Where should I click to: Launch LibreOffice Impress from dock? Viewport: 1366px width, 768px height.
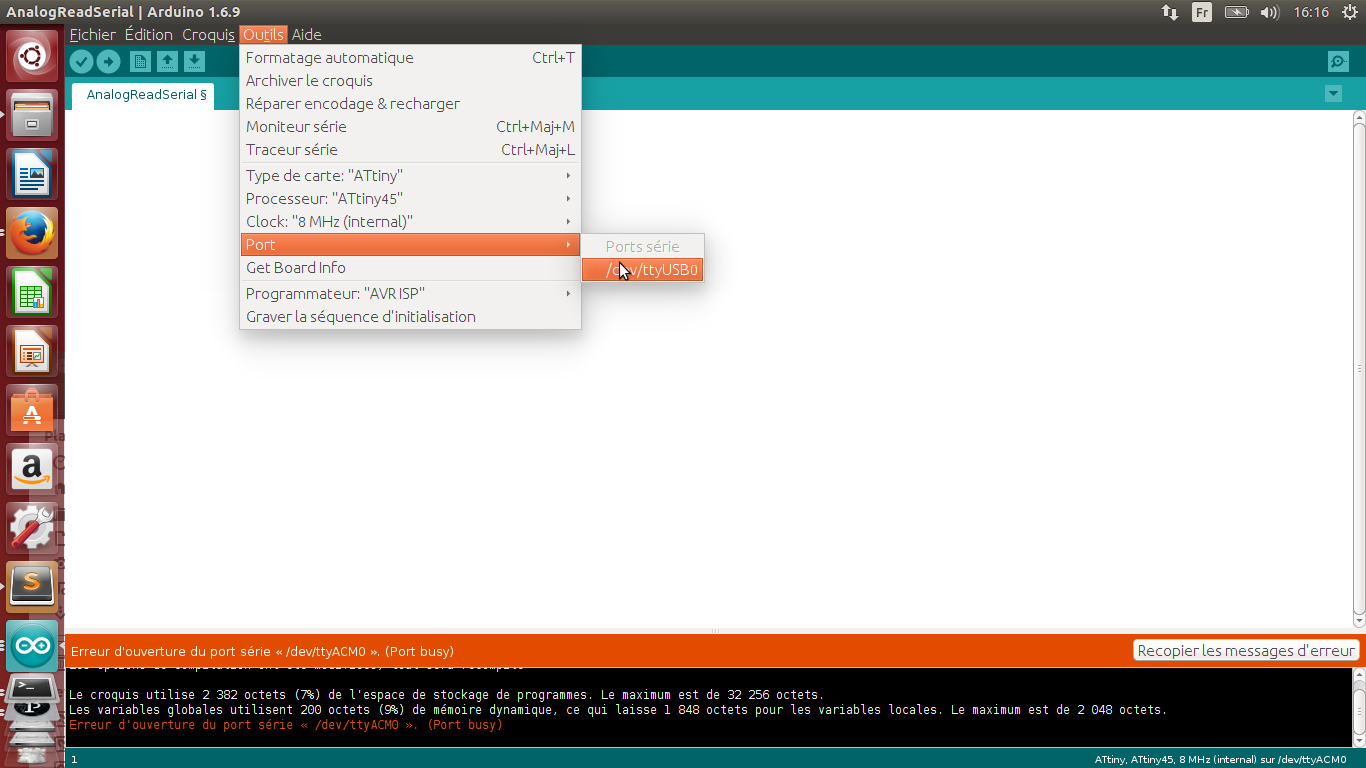pyautogui.click(x=33, y=352)
